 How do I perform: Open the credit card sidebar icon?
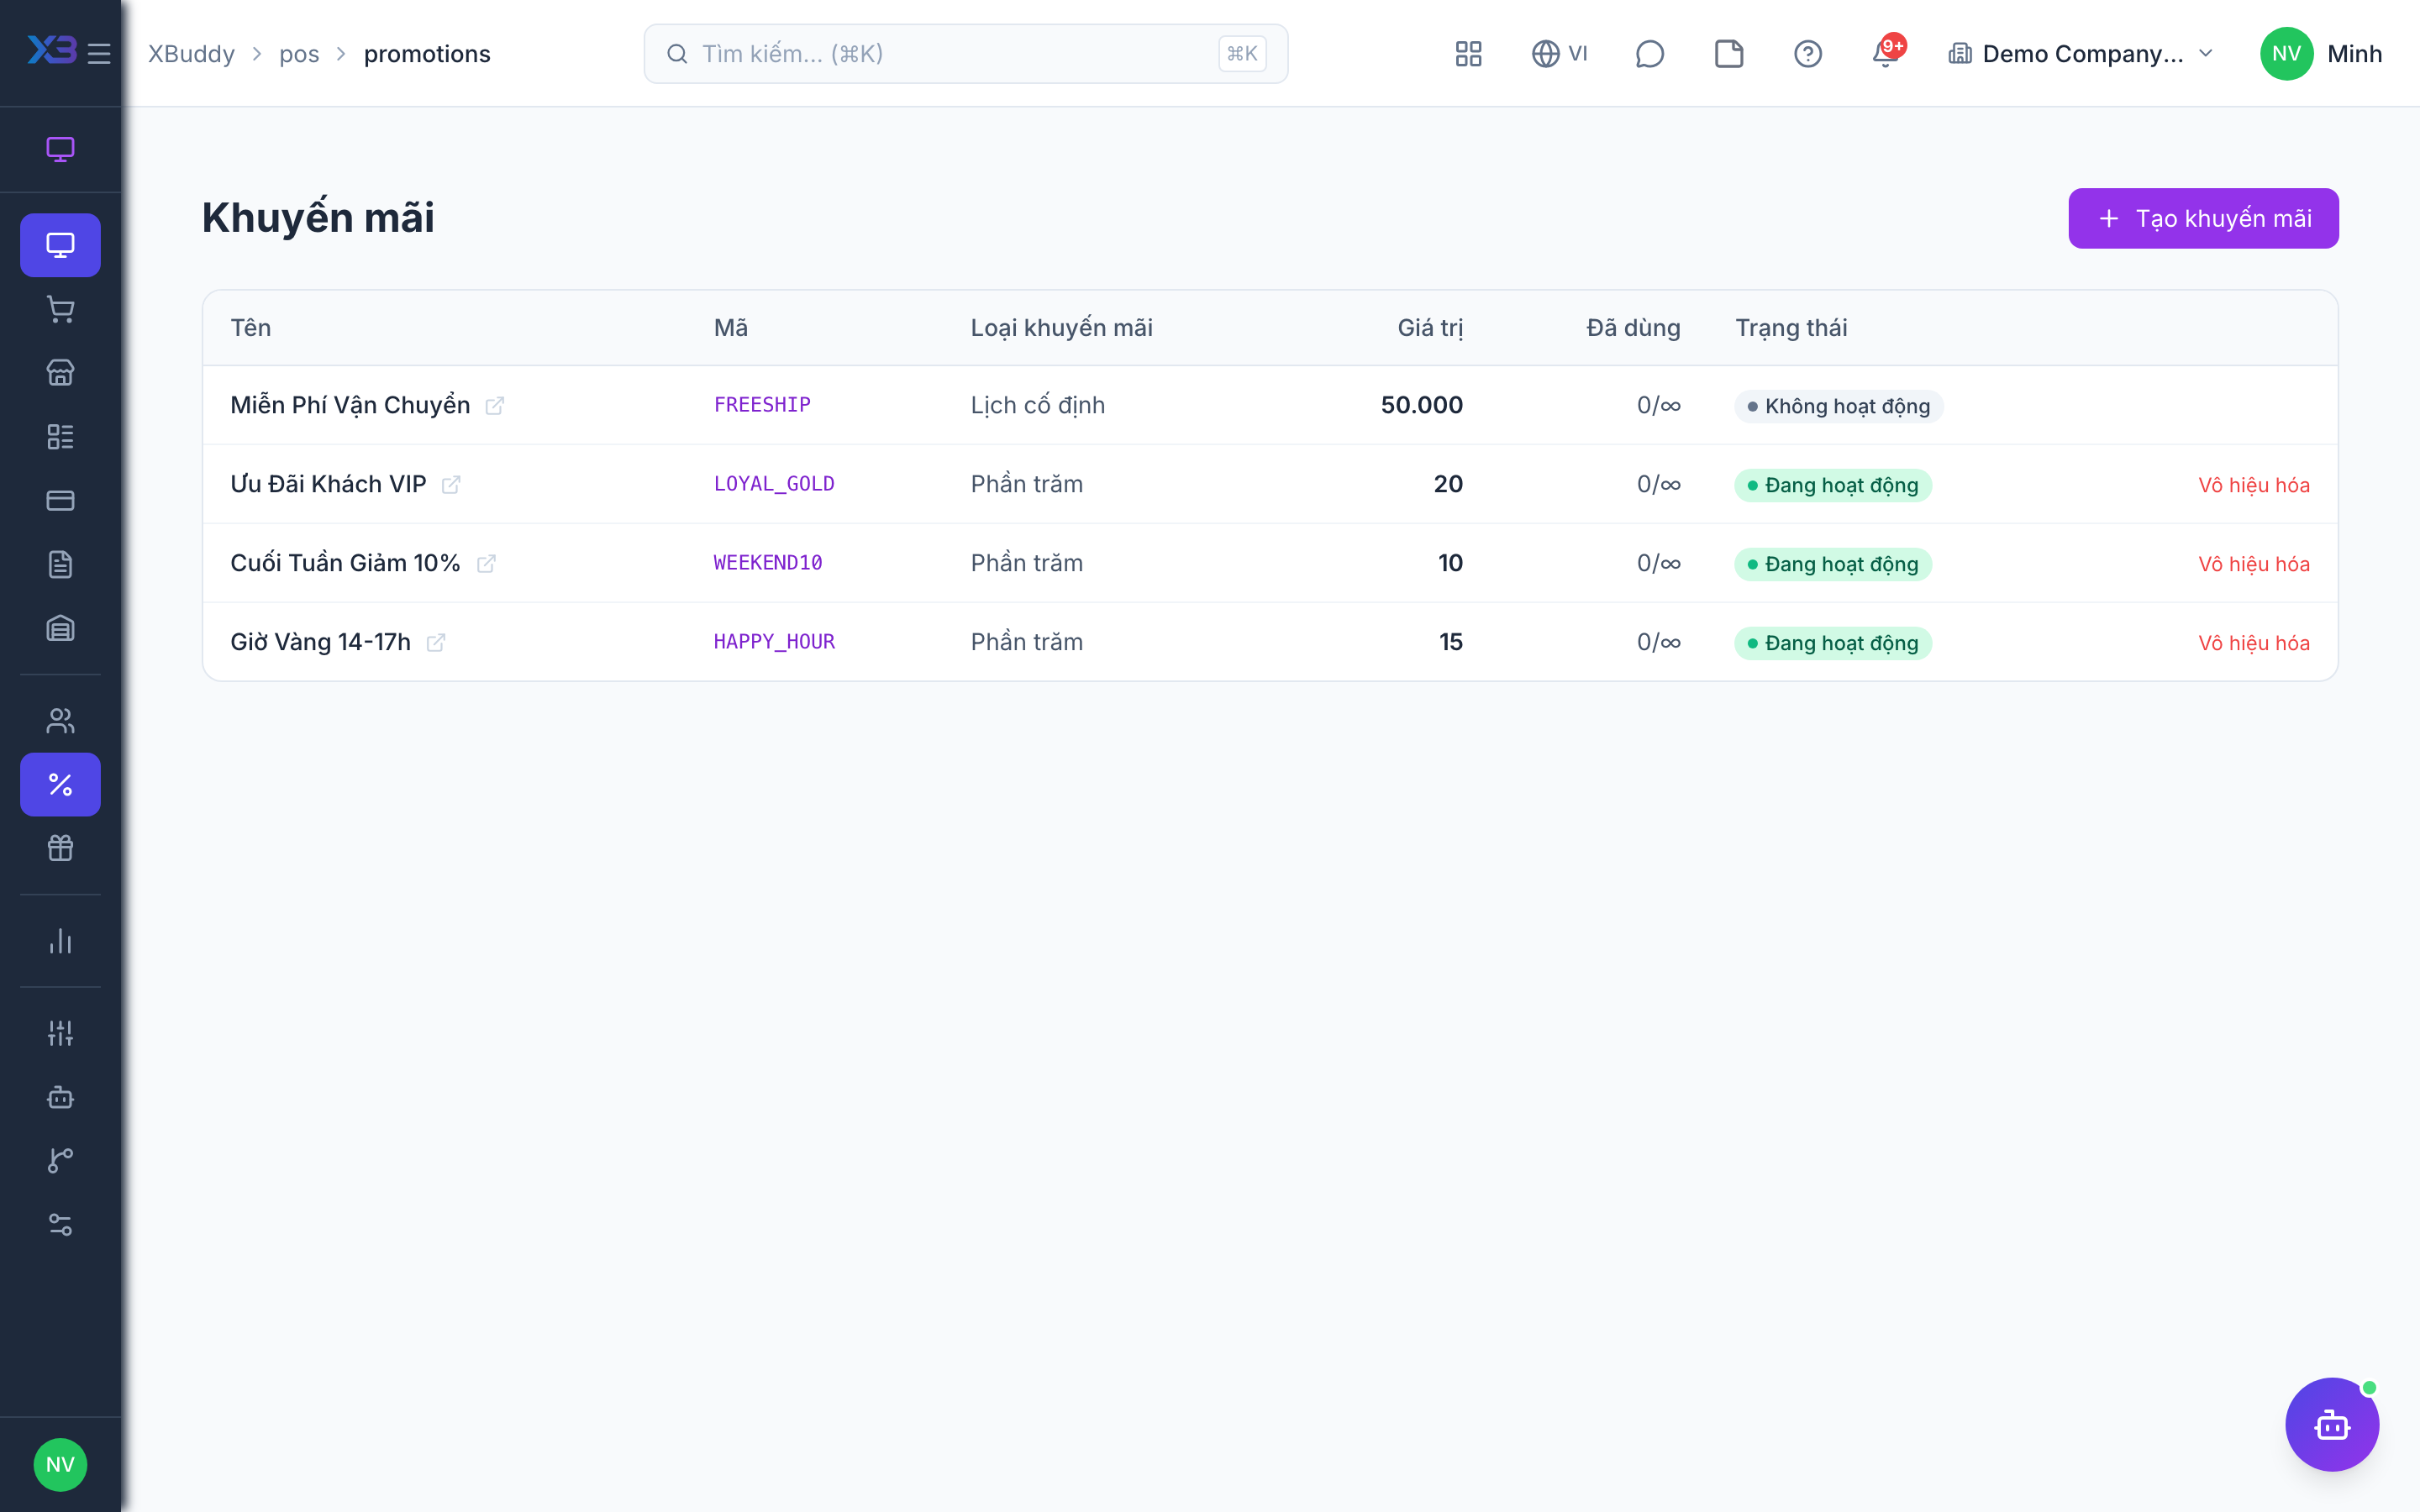(x=60, y=500)
